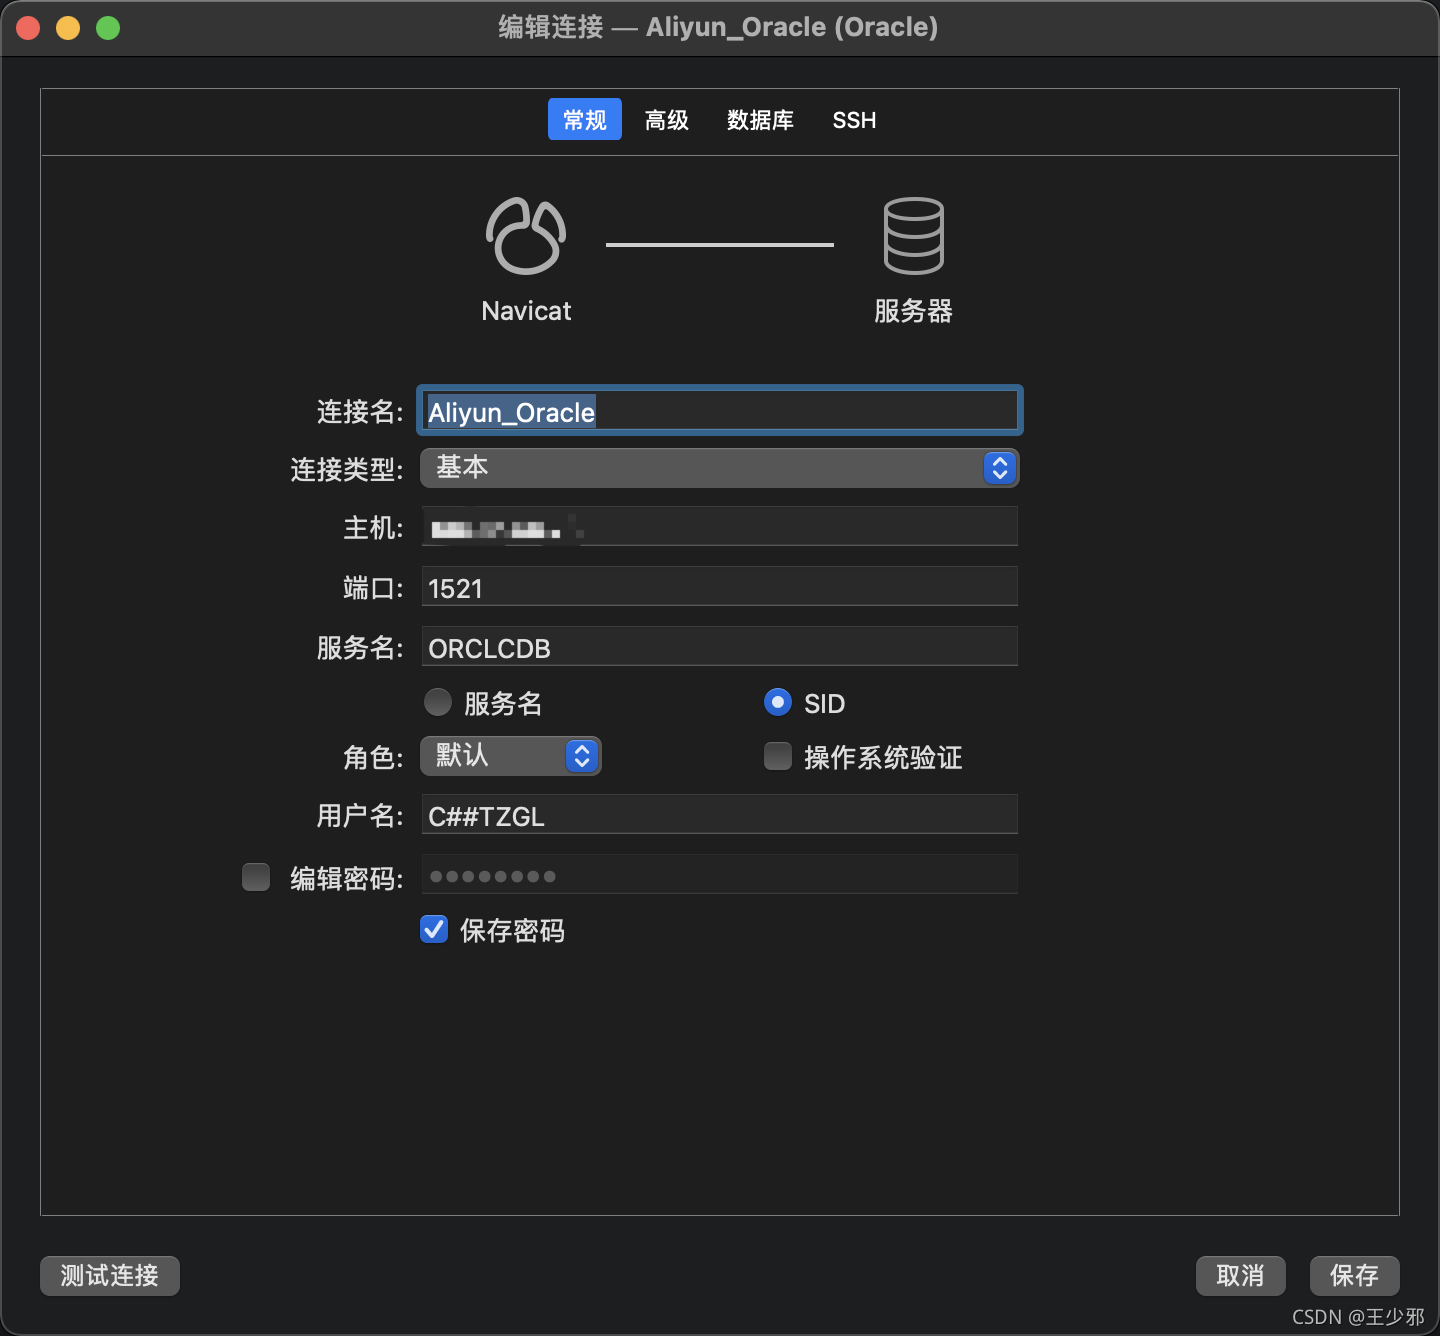The image size is (1440, 1336).
Task: Open the 角色 dropdown showing 默认
Action: [510, 756]
